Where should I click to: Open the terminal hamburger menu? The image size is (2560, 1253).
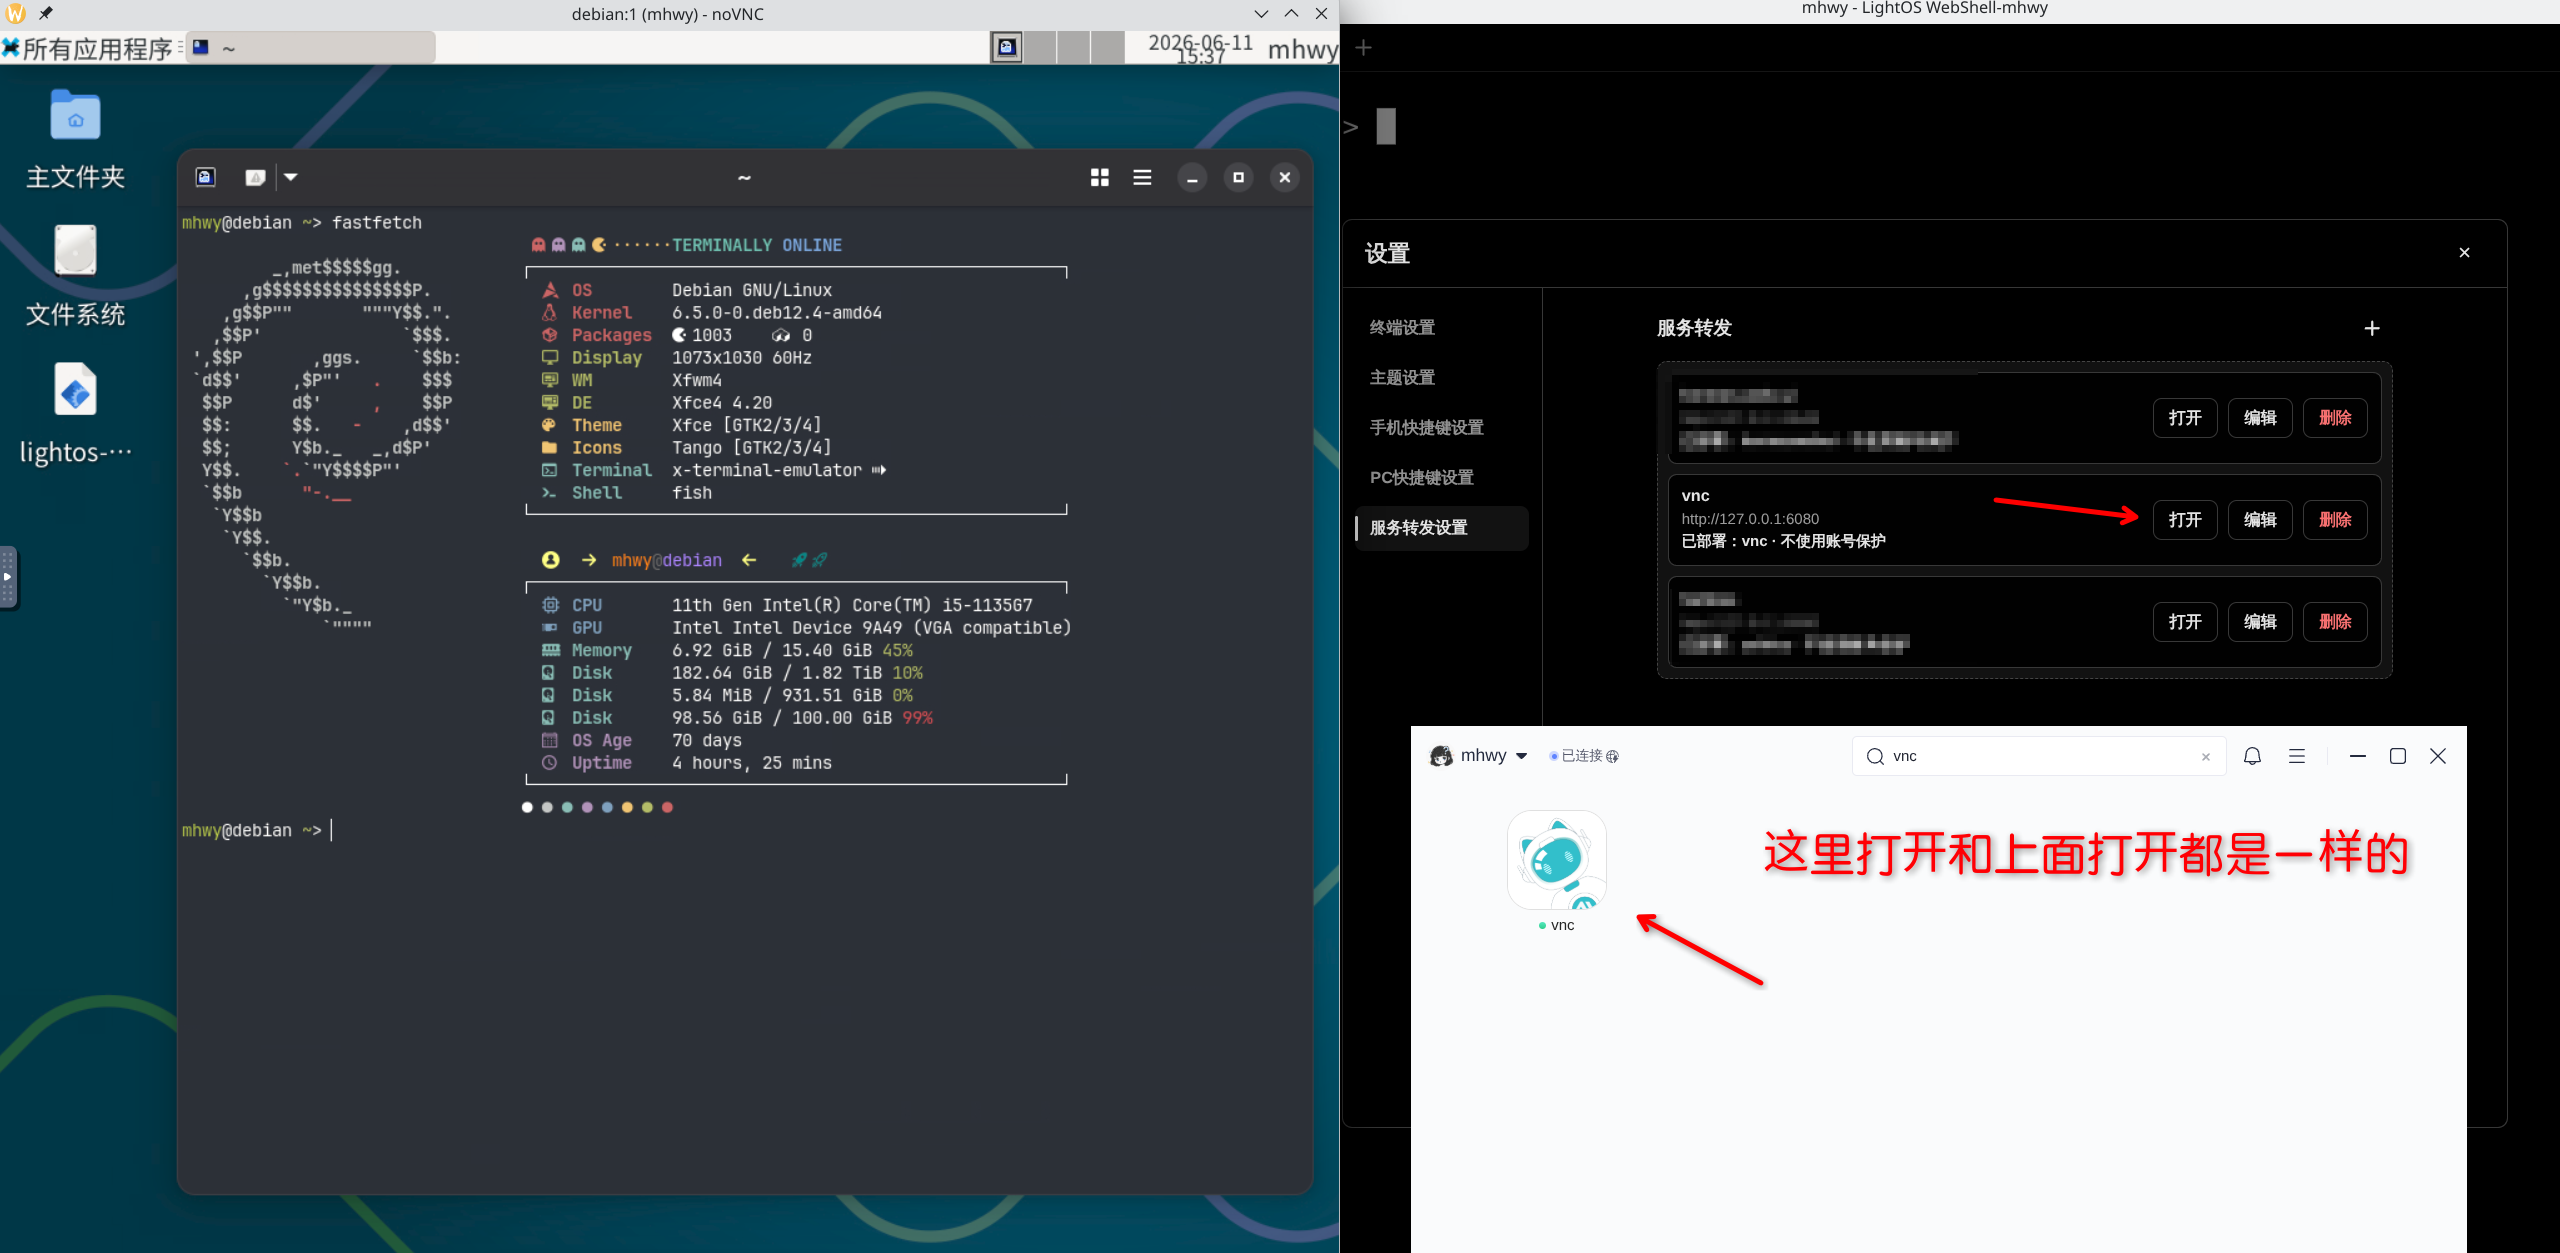pos(1142,177)
